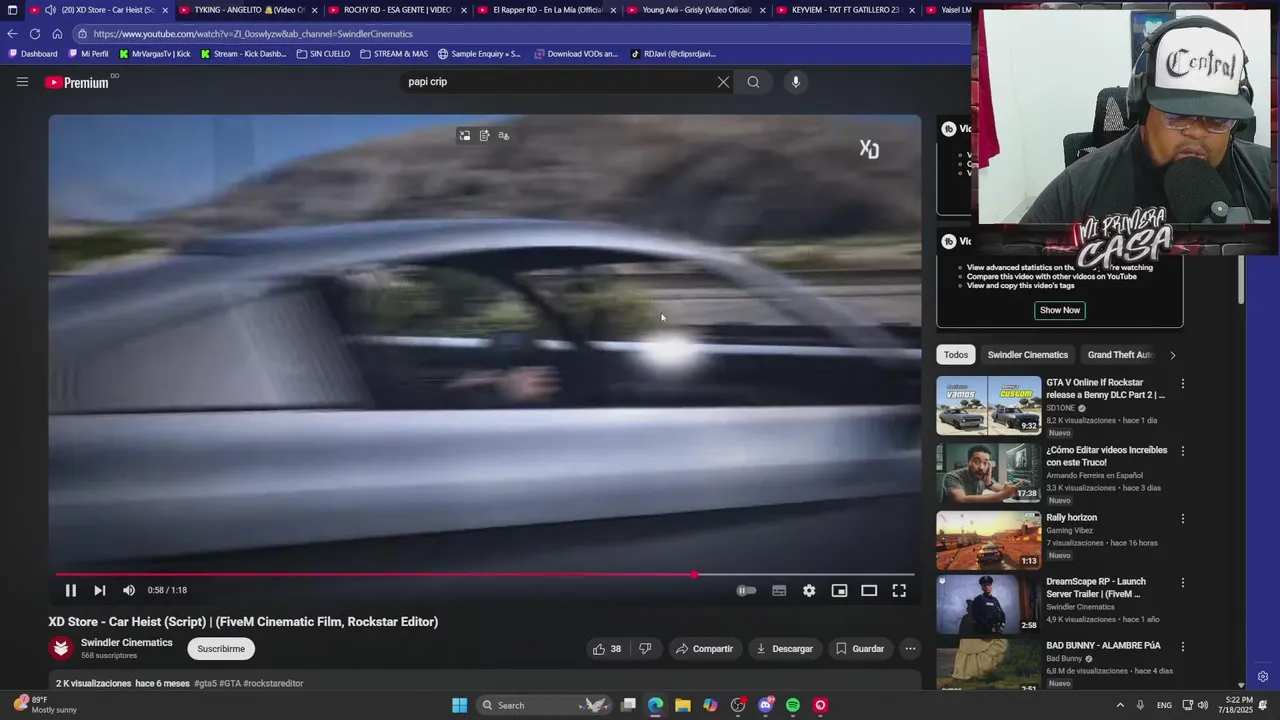The width and height of the screenshot is (1280, 720).
Task: Click the Show Now button in the side card
Action: [1059, 310]
